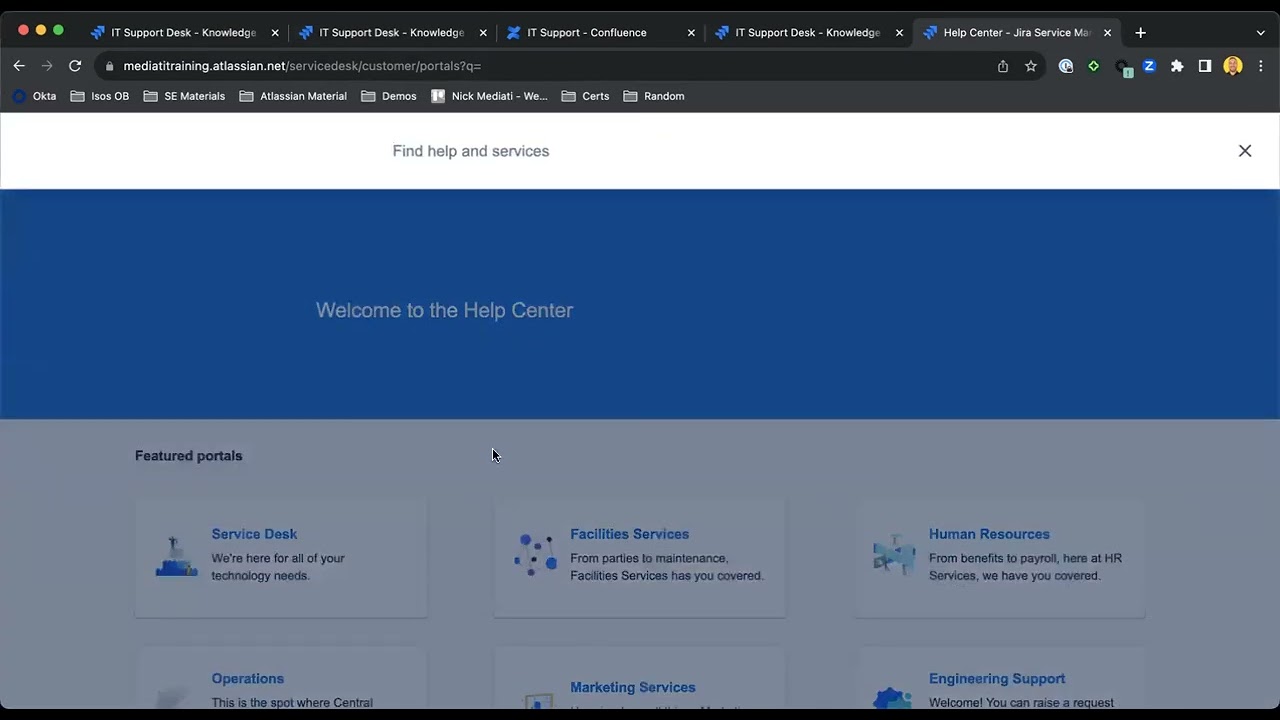Viewport: 1280px width, 720px height.
Task: Open the Human Resources portal link
Action: pos(989,534)
